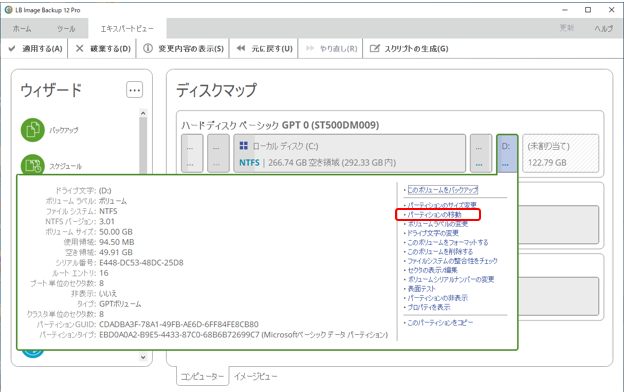Select the leftmost small partition block
This screenshot has height=392, width=624.
click(x=192, y=154)
